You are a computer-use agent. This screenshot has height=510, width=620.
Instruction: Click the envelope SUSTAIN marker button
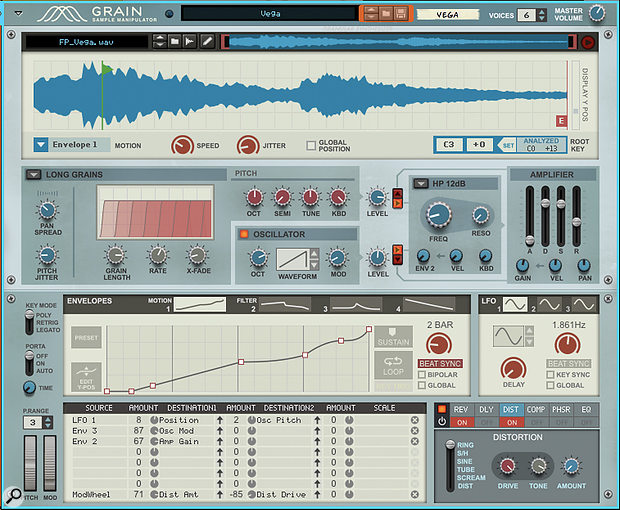[393, 337]
